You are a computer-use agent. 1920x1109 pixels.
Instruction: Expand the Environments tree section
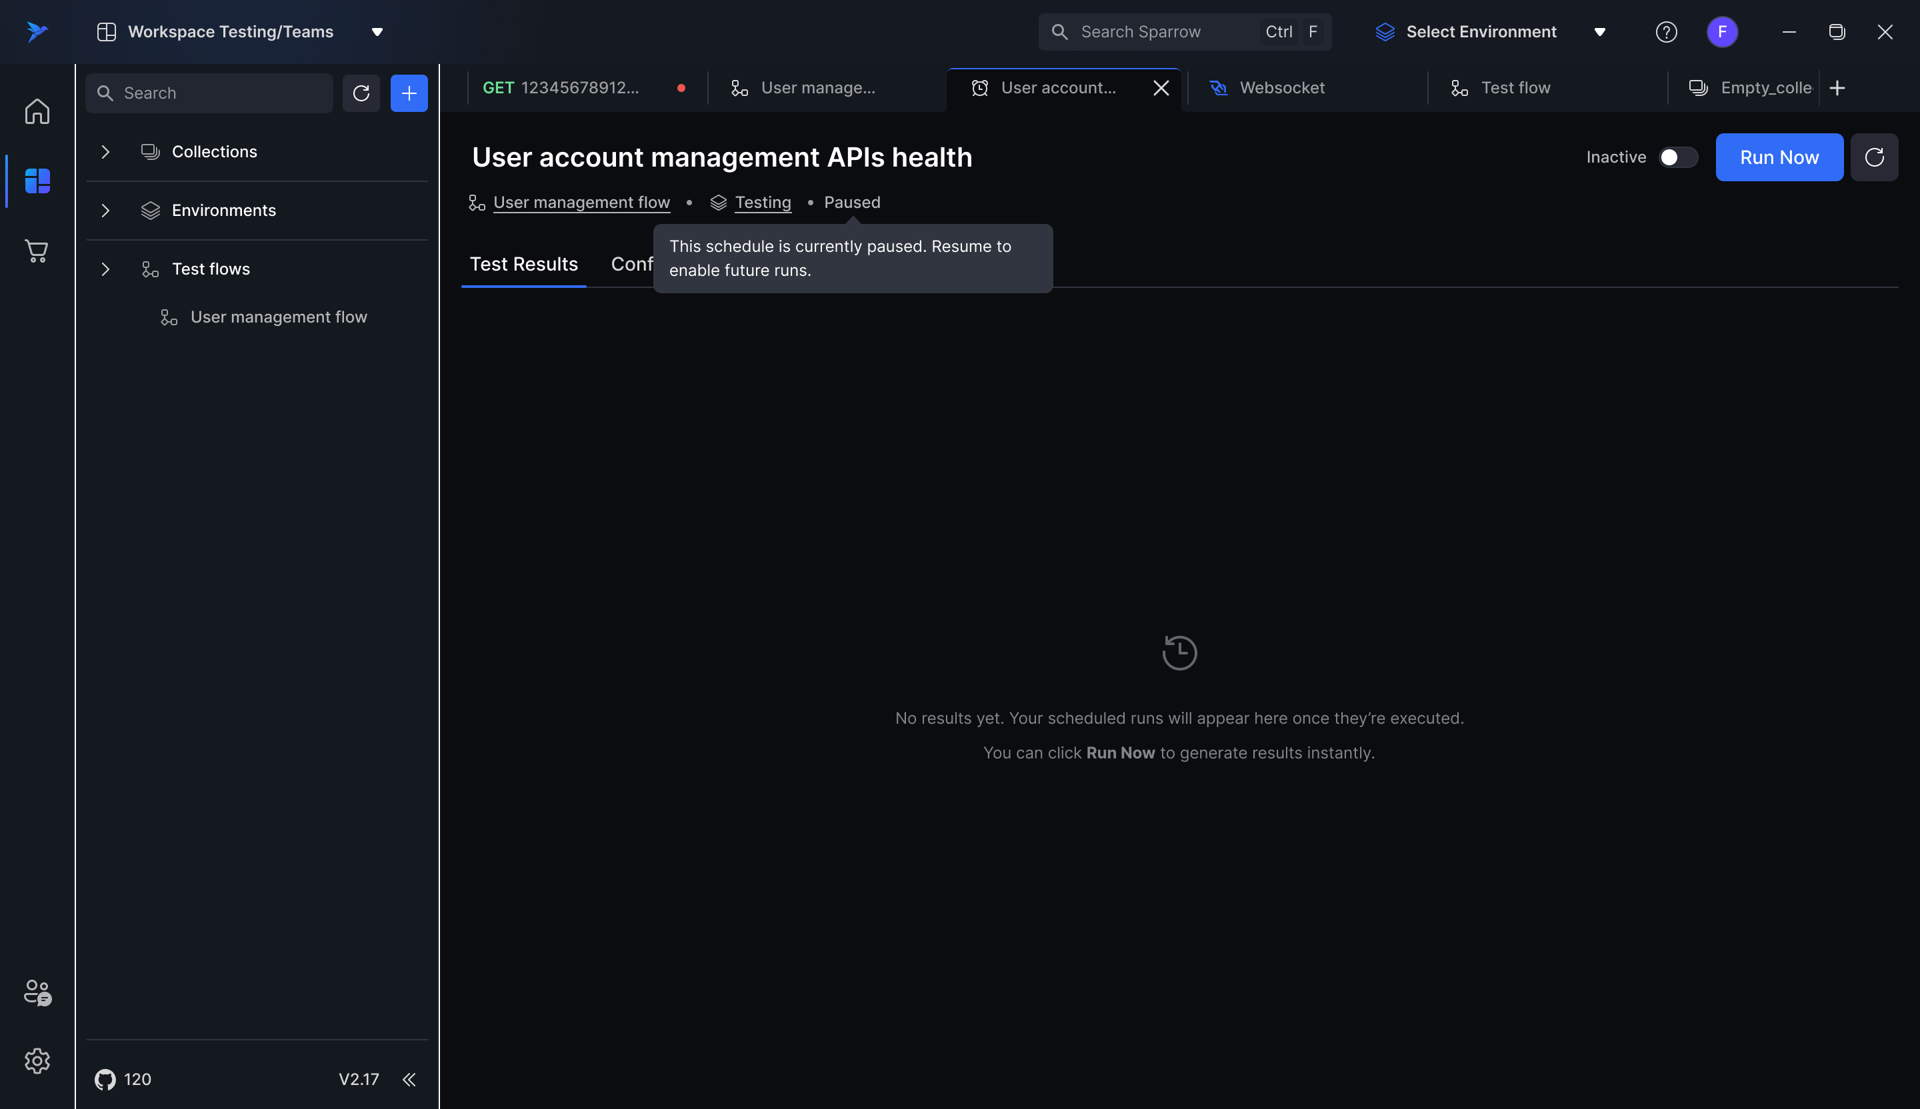[x=105, y=210]
